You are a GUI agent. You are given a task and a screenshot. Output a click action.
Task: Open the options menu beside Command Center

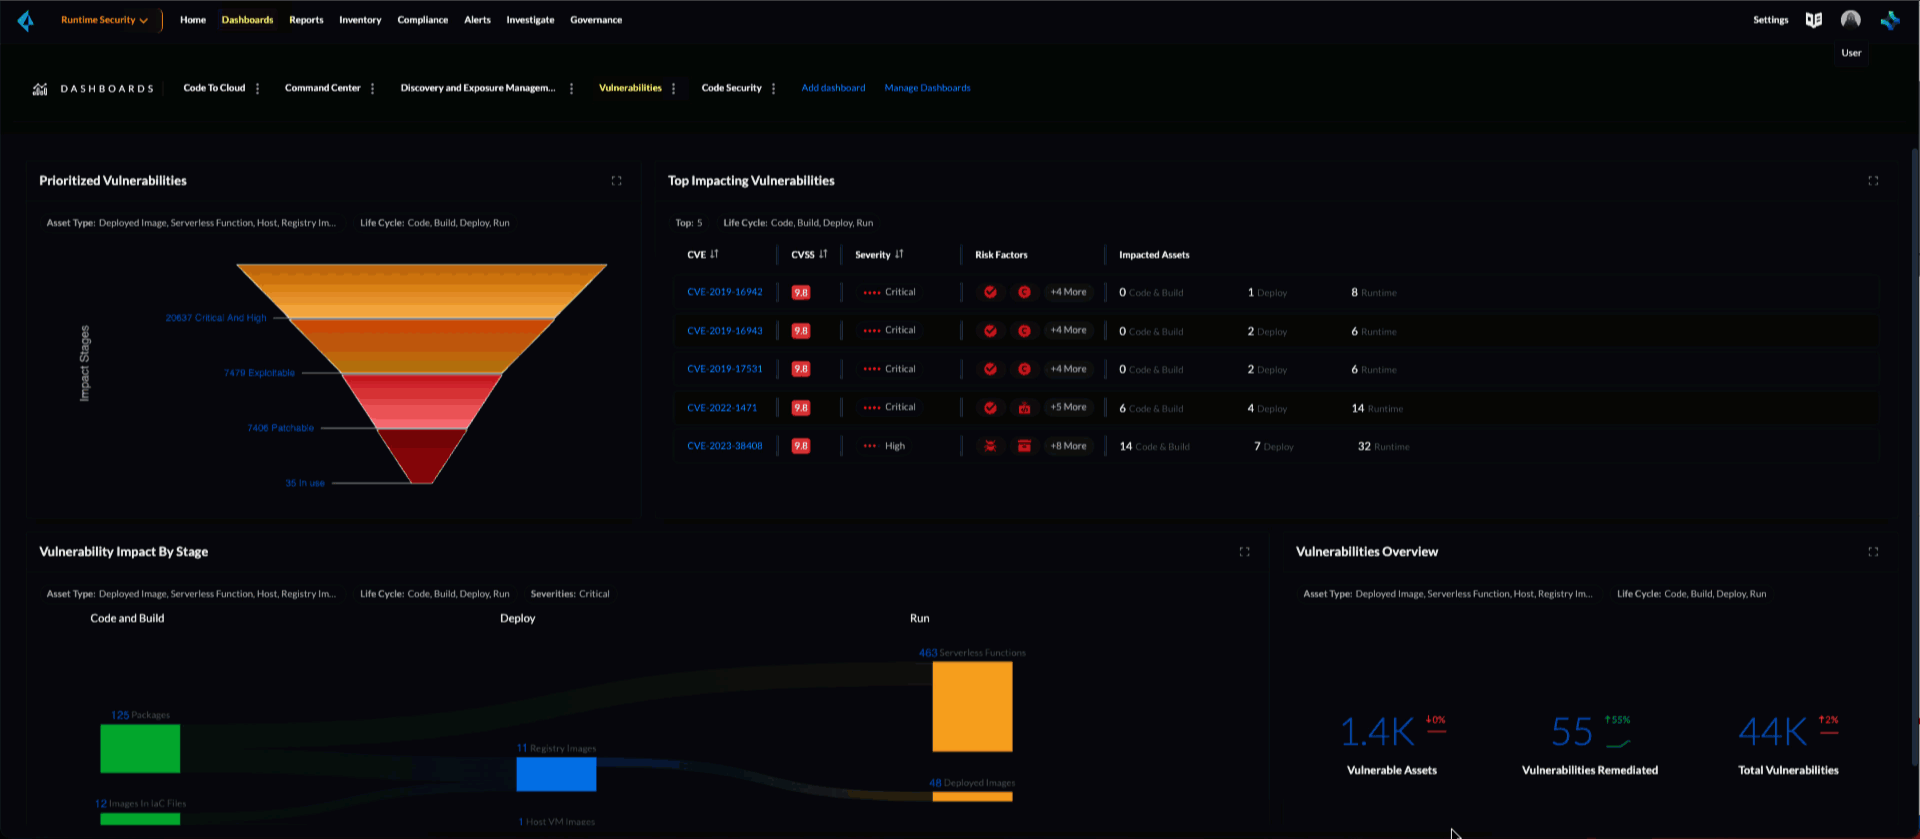[x=373, y=89]
